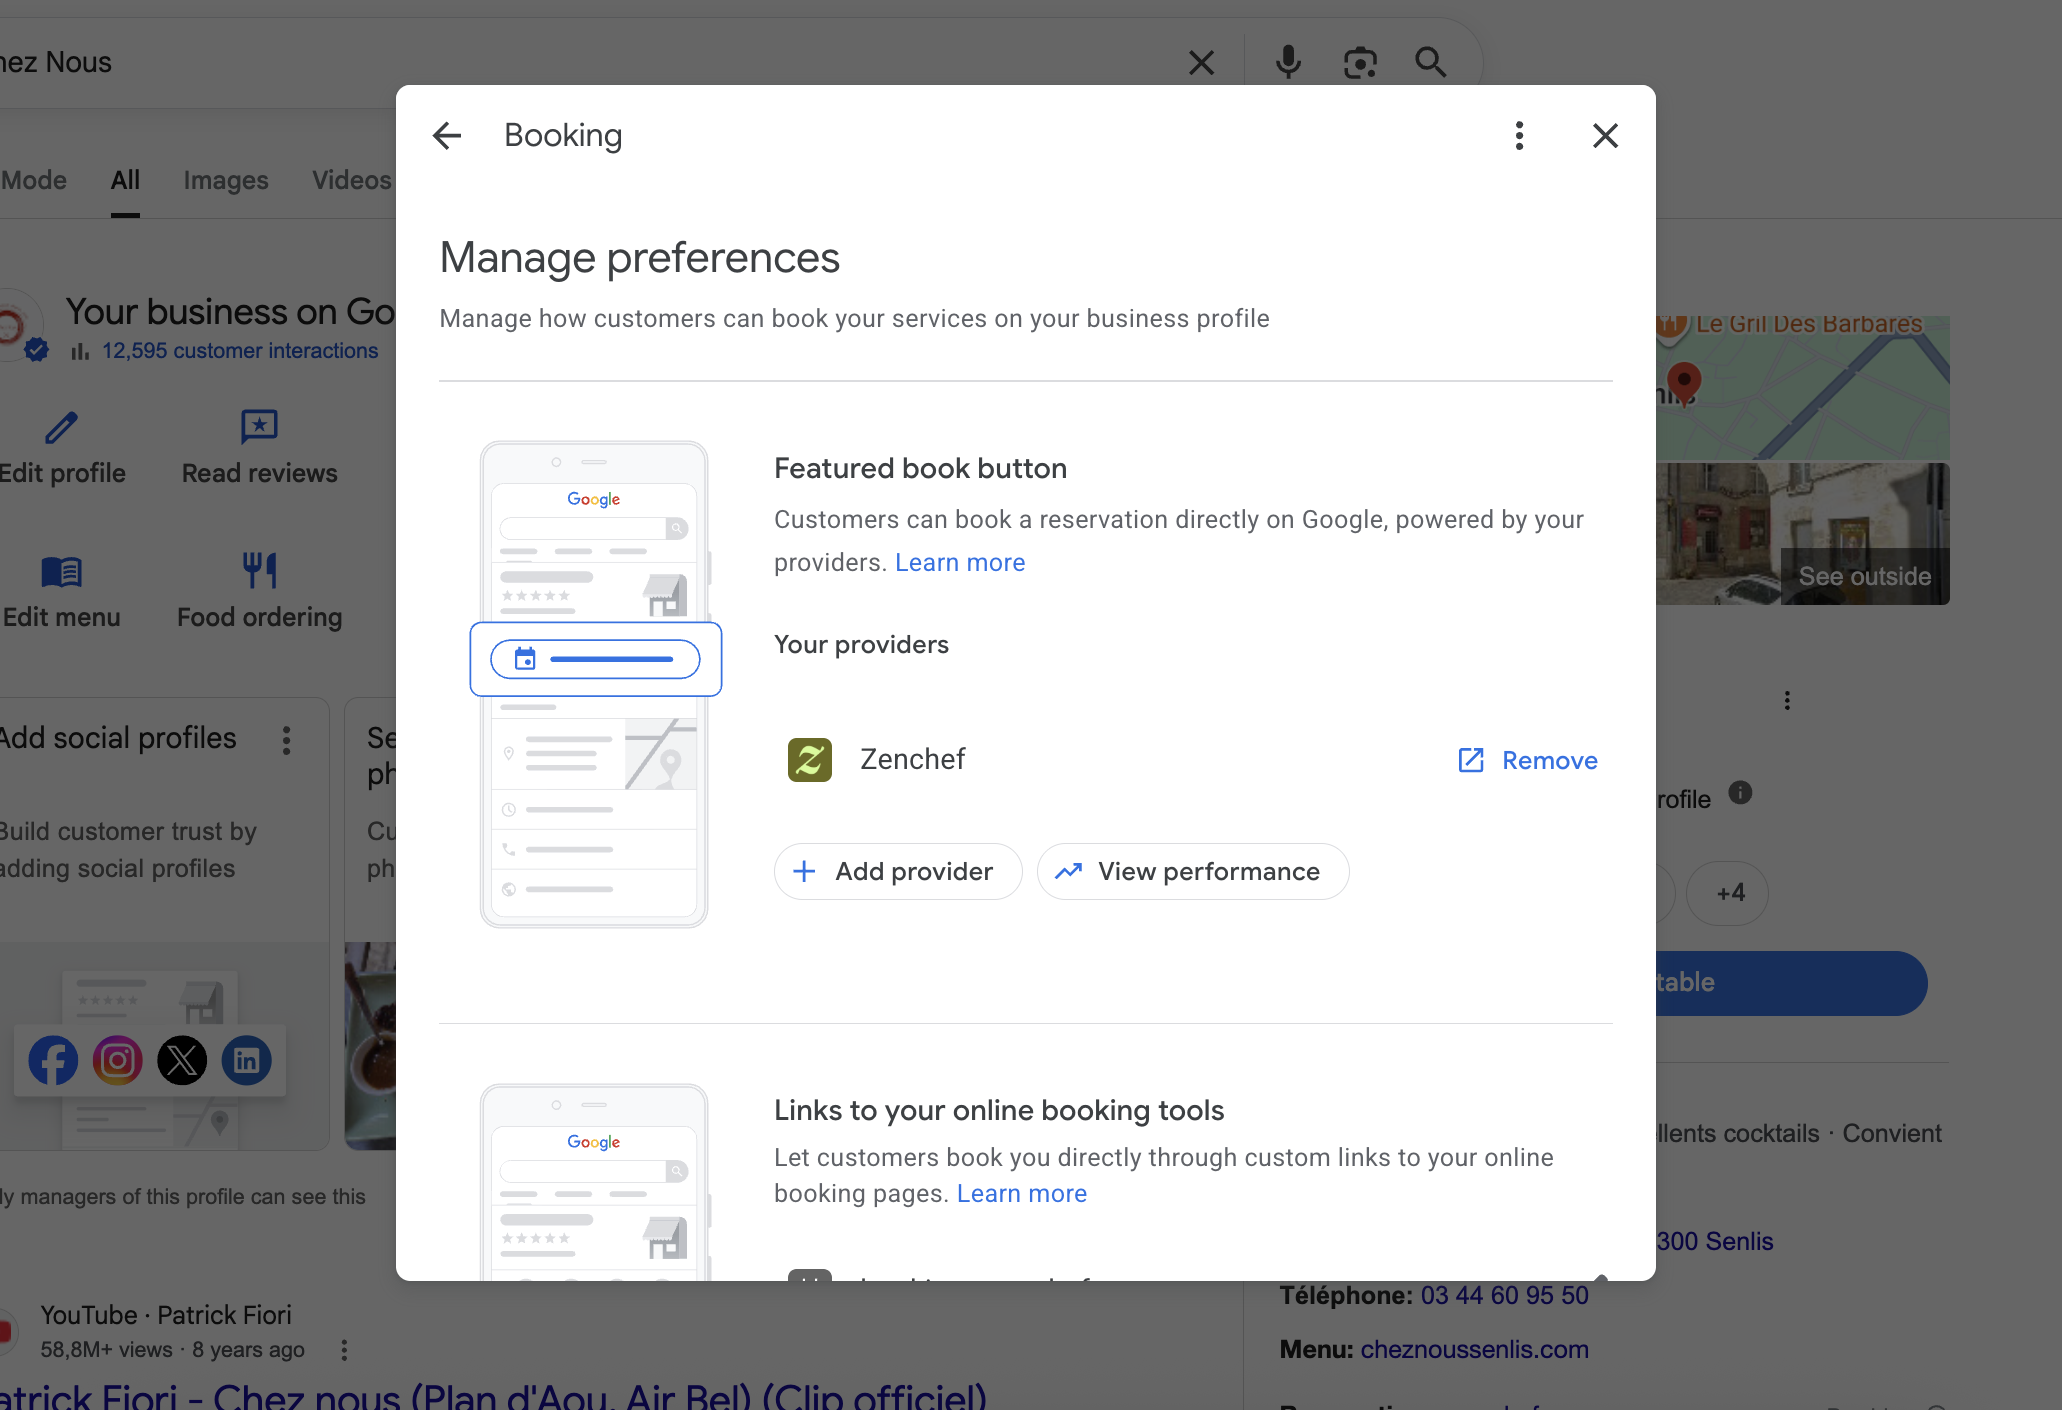Click the Instagram icon in social card
Screen dimensions: 2062x1410
118,1060
